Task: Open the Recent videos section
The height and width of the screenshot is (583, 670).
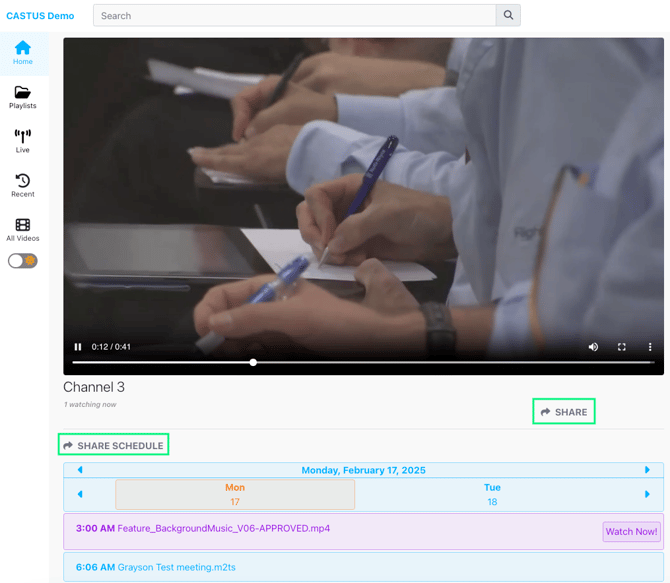Action: pyautogui.click(x=23, y=185)
